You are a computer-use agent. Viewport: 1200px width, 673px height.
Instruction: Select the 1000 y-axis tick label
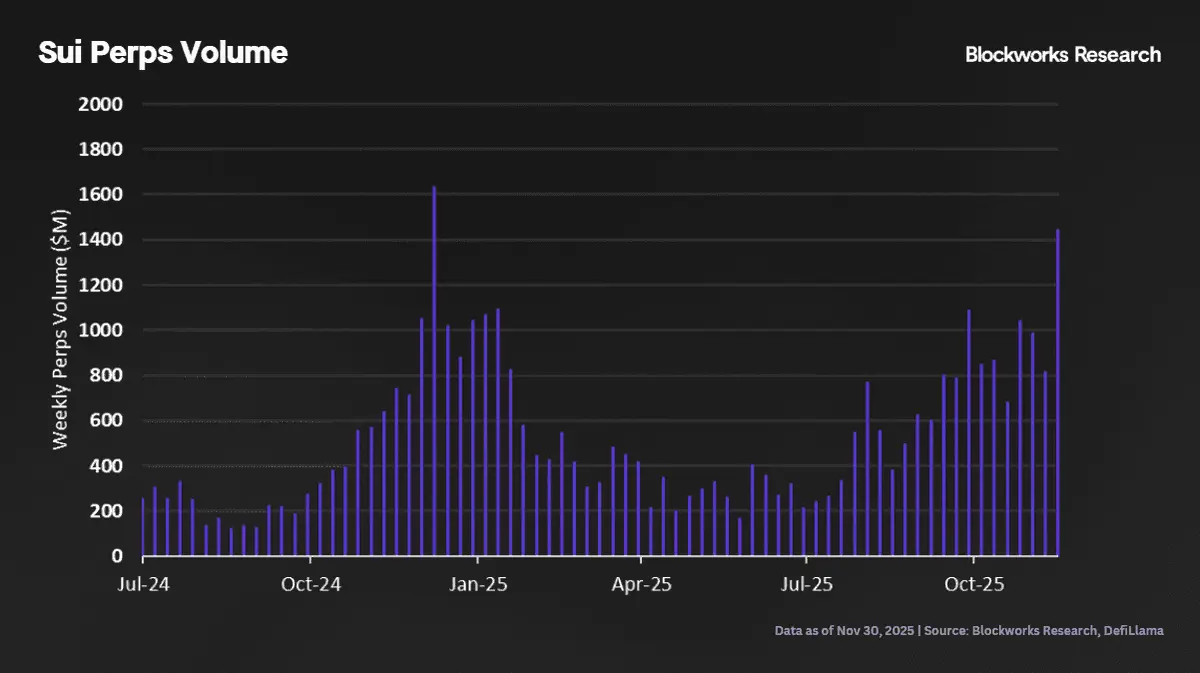(100, 330)
